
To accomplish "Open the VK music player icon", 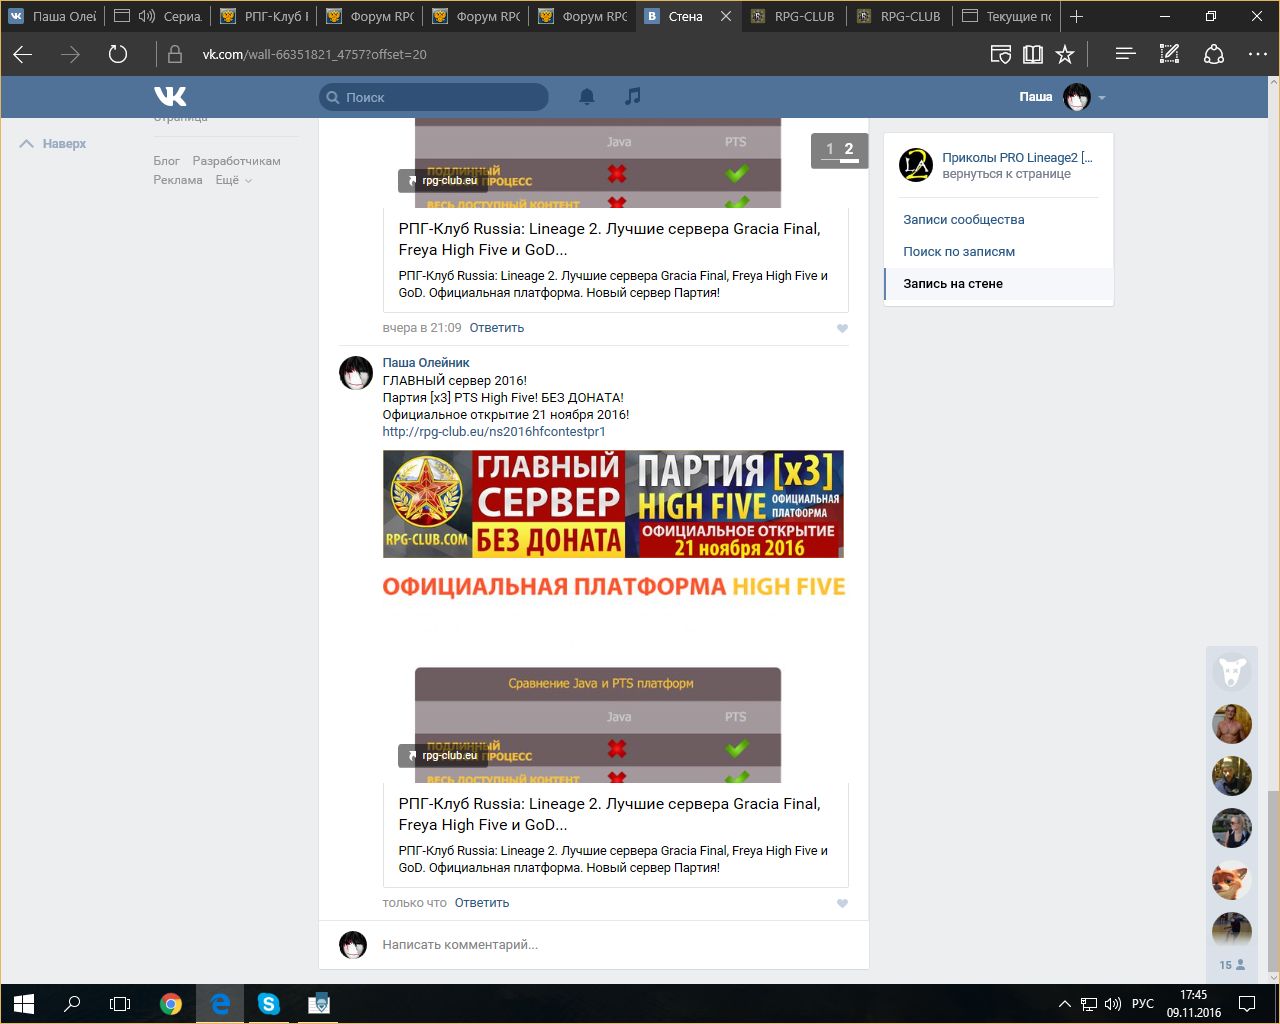I will pyautogui.click(x=632, y=96).
